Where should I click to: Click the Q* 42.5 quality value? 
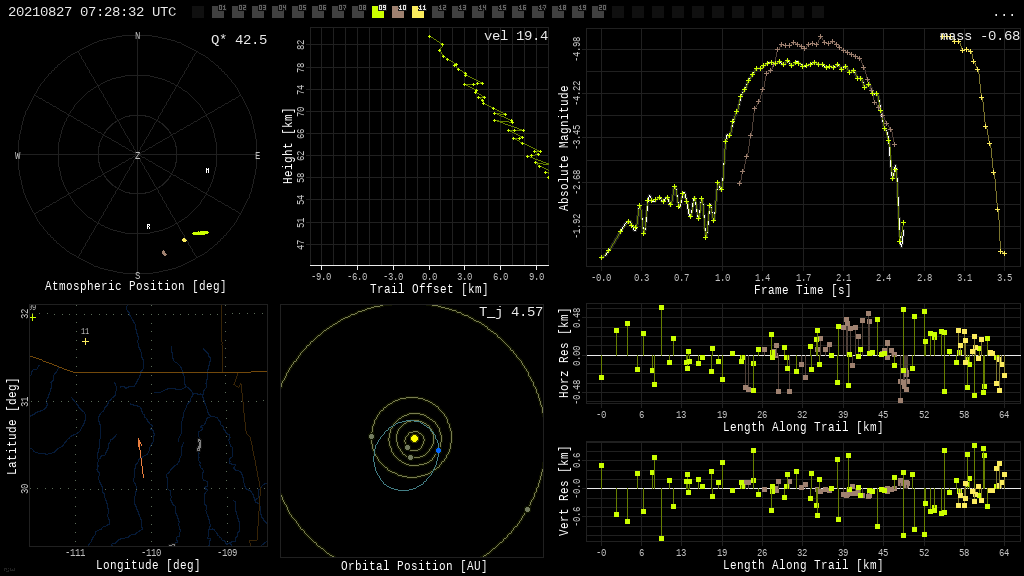pos(238,40)
